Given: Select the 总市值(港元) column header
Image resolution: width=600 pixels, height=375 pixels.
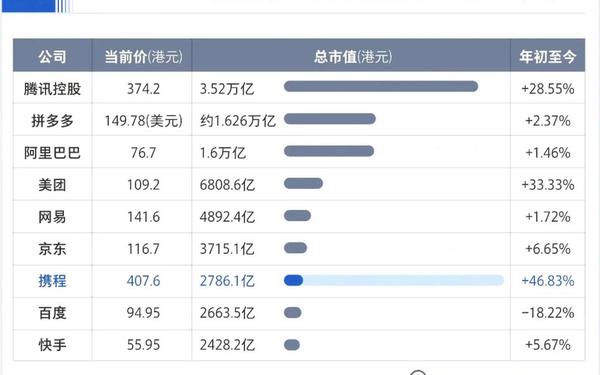Looking at the screenshot, I should point(352,57).
